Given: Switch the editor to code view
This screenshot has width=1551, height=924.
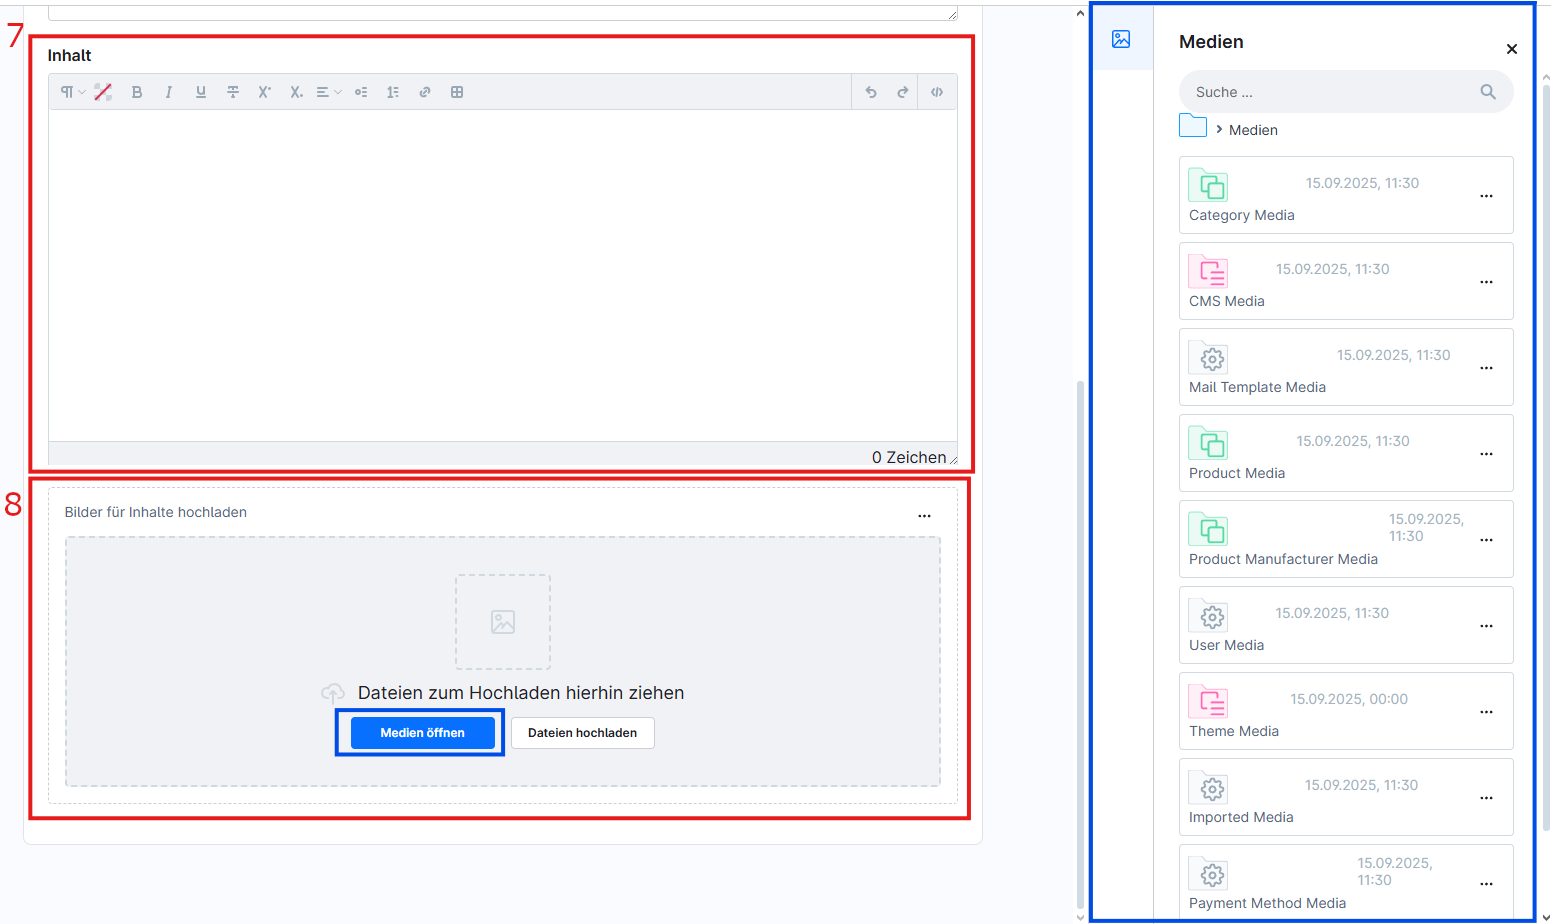Looking at the screenshot, I should pyautogui.click(x=937, y=92).
